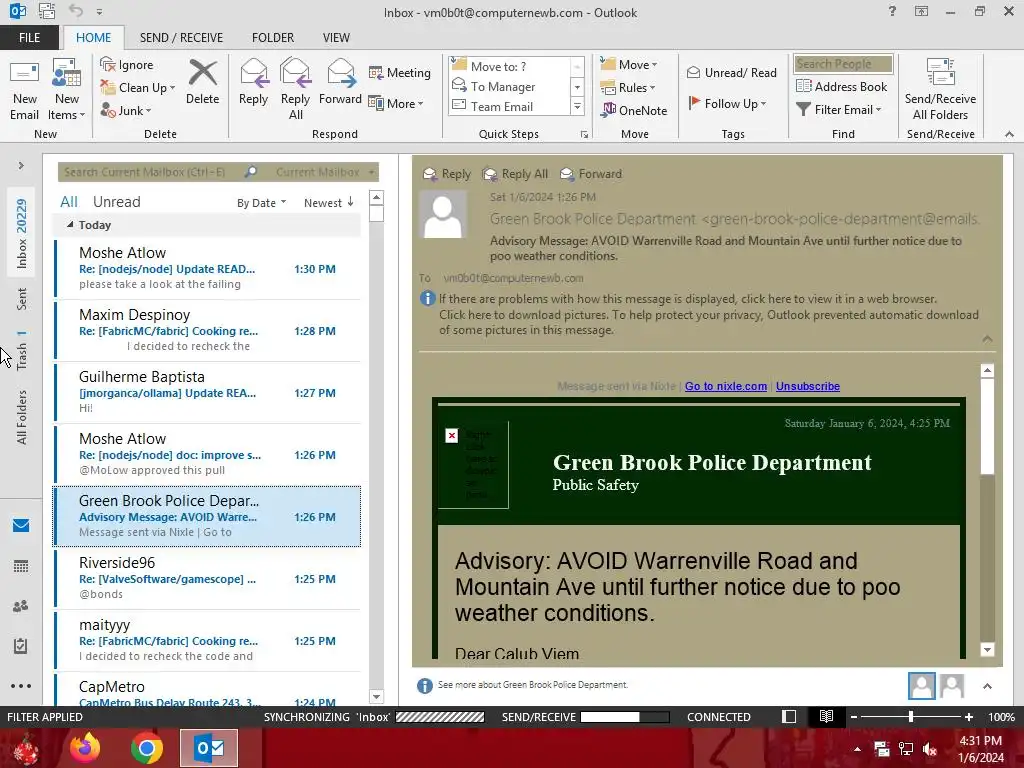Click Reply in the reading pane
1024x768 pixels.
(x=447, y=174)
